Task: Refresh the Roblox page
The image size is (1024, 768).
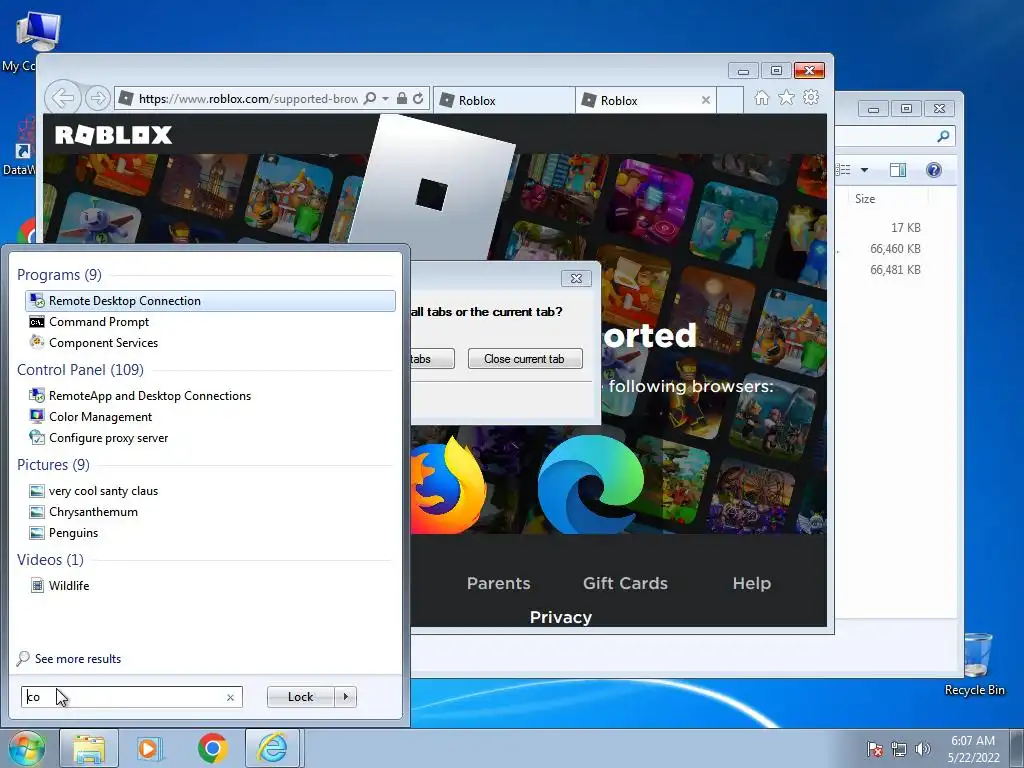Action: [x=418, y=99]
